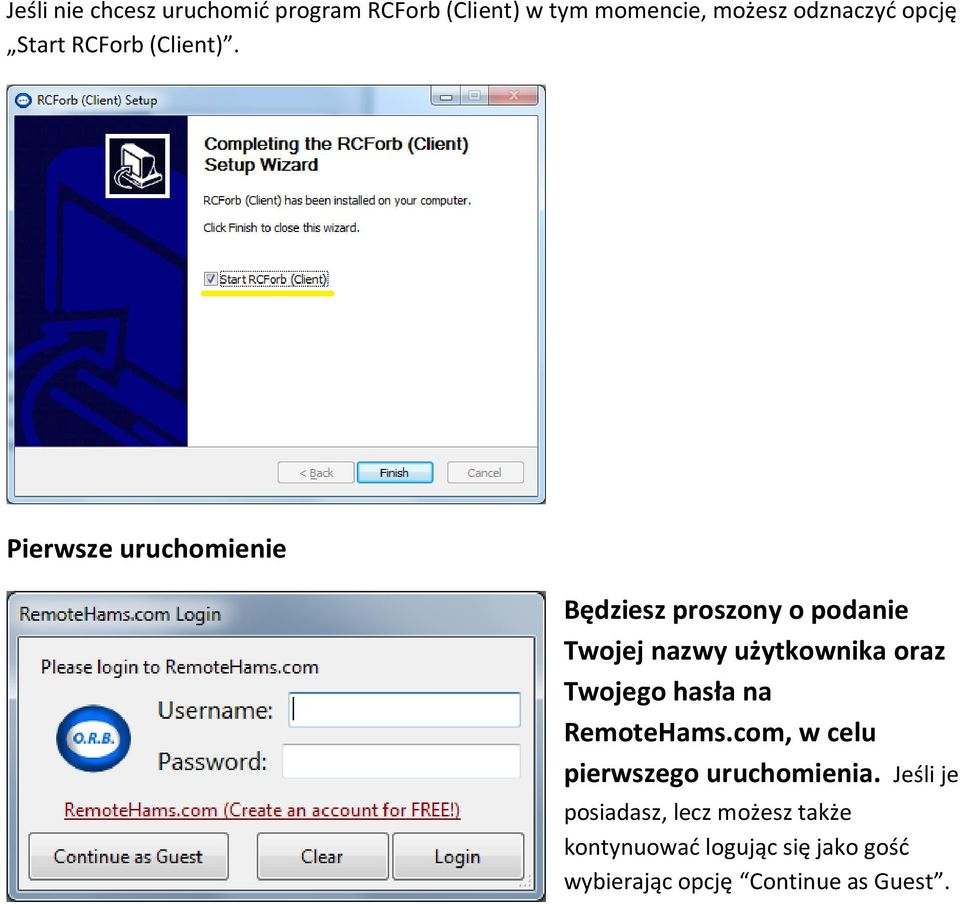Click the Cancel button in setup wizard
This screenshot has width=960, height=904.
click(x=485, y=473)
